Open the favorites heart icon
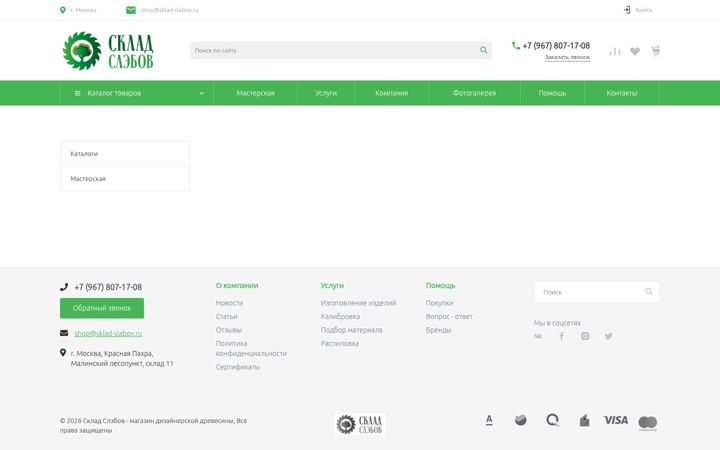Viewport: 720px width, 450px height. point(635,51)
